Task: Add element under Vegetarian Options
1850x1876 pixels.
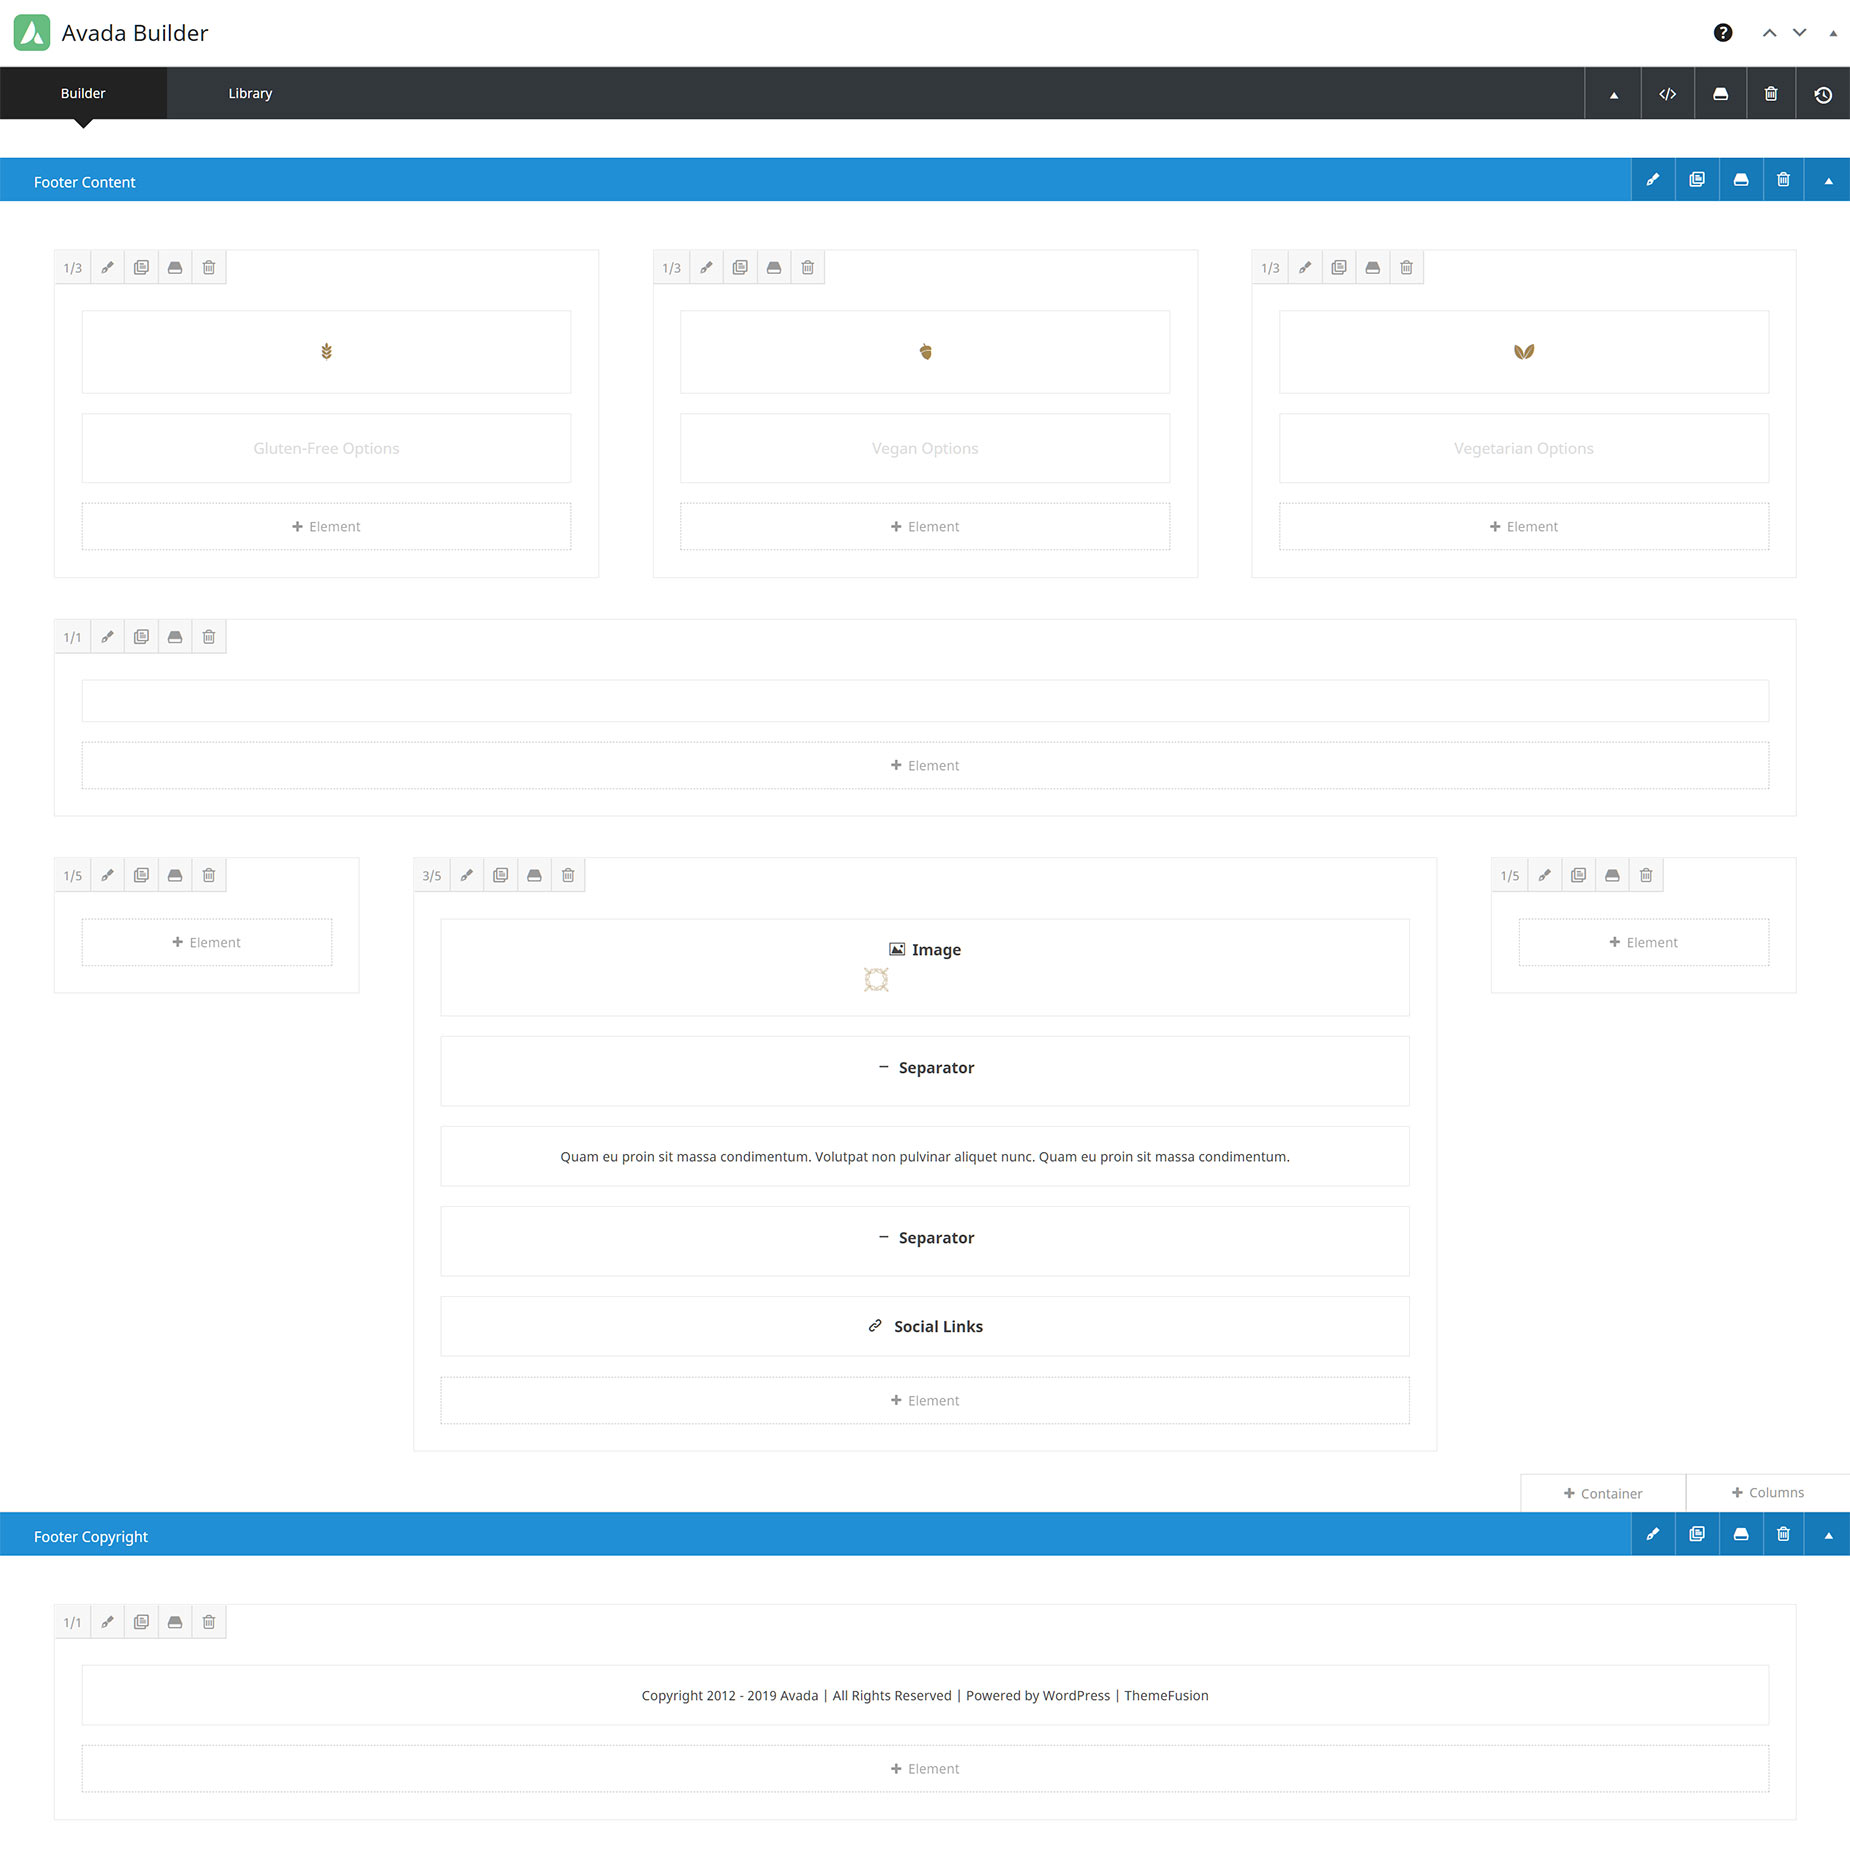Action: click(1524, 526)
